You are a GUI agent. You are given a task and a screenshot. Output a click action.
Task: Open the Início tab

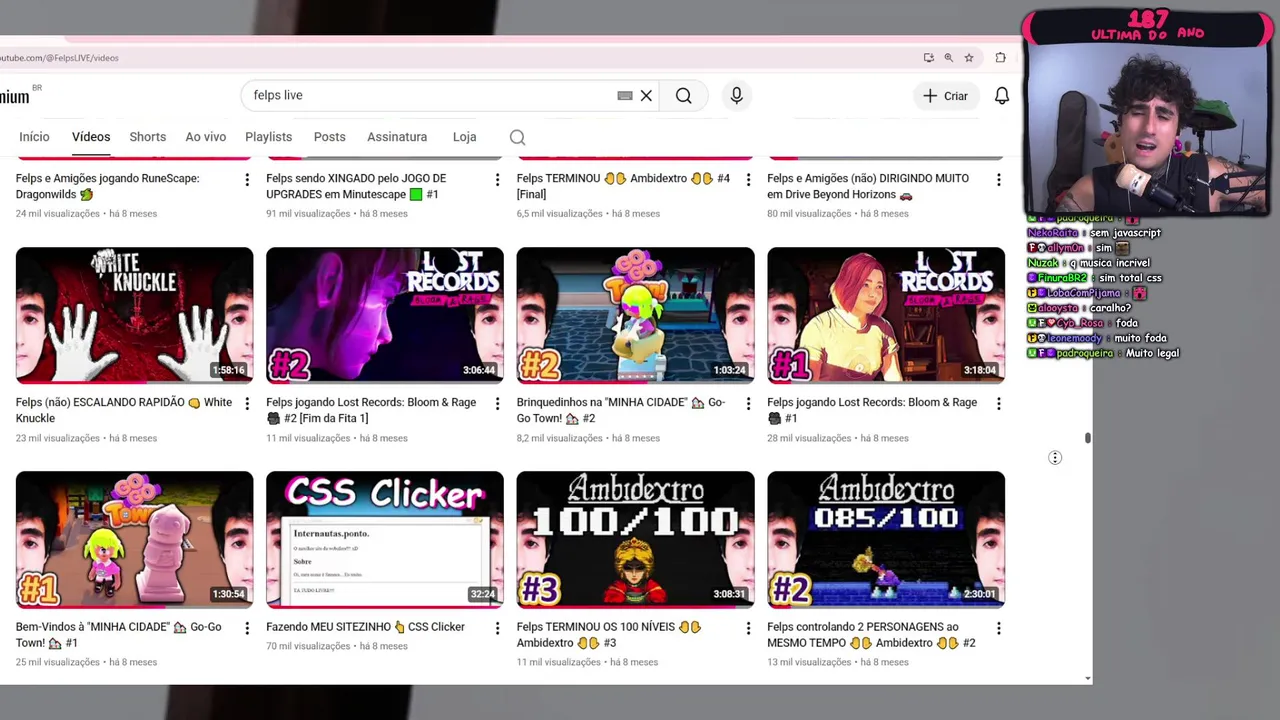tap(34, 137)
